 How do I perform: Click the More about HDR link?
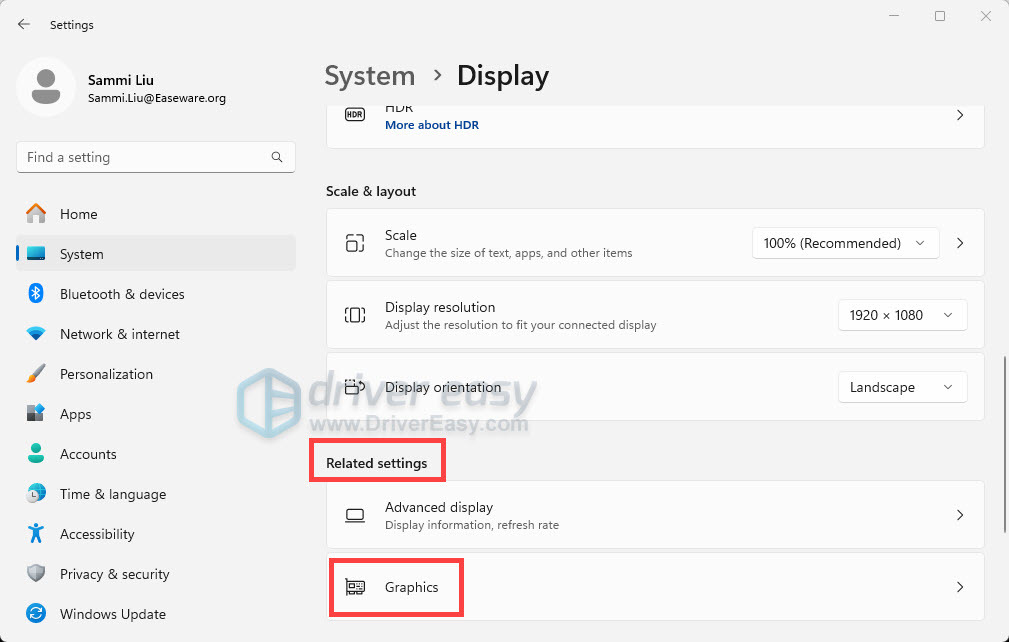coord(431,125)
